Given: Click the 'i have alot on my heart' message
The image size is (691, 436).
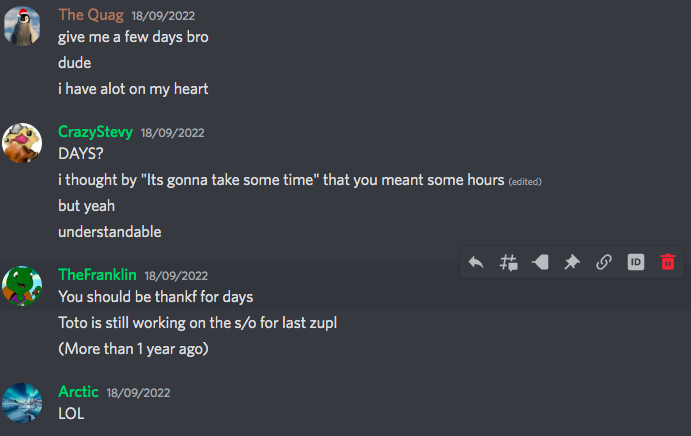Looking at the screenshot, I should (133, 89).
